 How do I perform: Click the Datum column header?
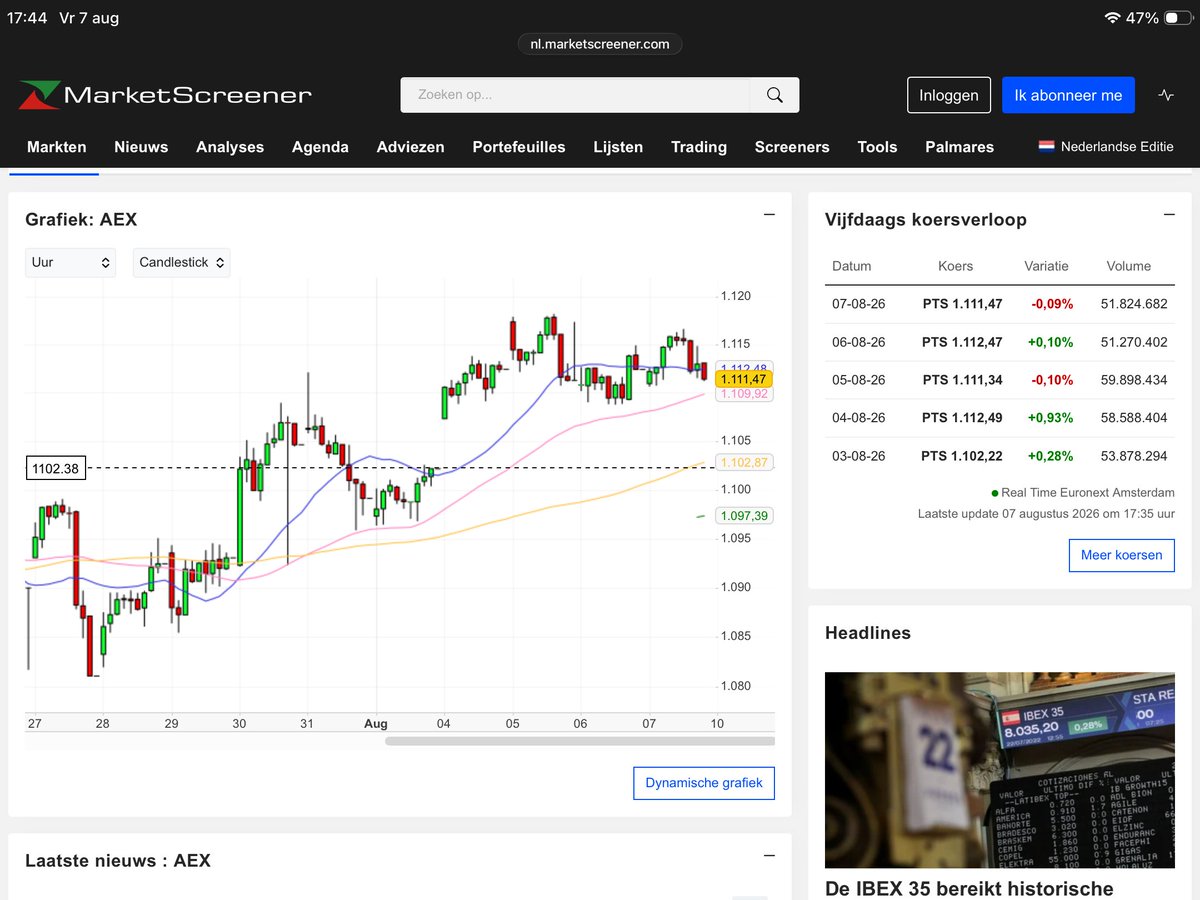click(852, 266)
